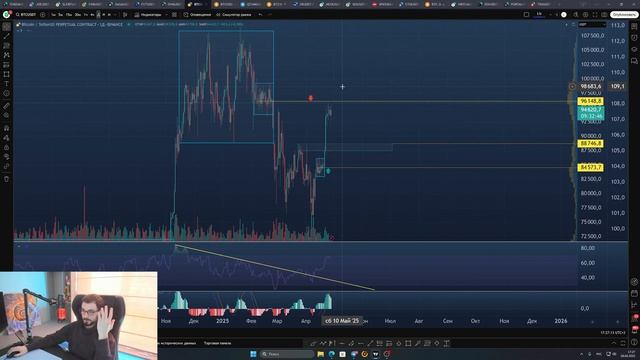Start the Симулятор рынка replay
The height and width of the screenshot is (360, 640).
click(233, 15)
